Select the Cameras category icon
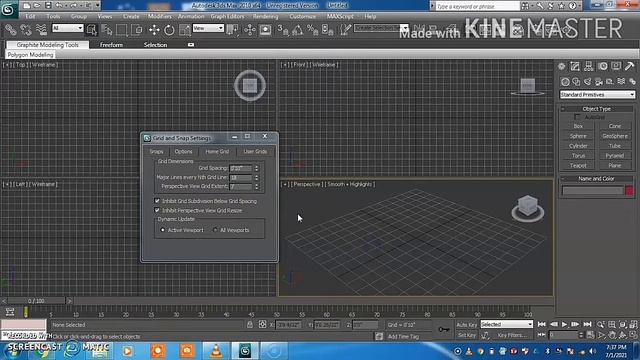 [599, 82]
